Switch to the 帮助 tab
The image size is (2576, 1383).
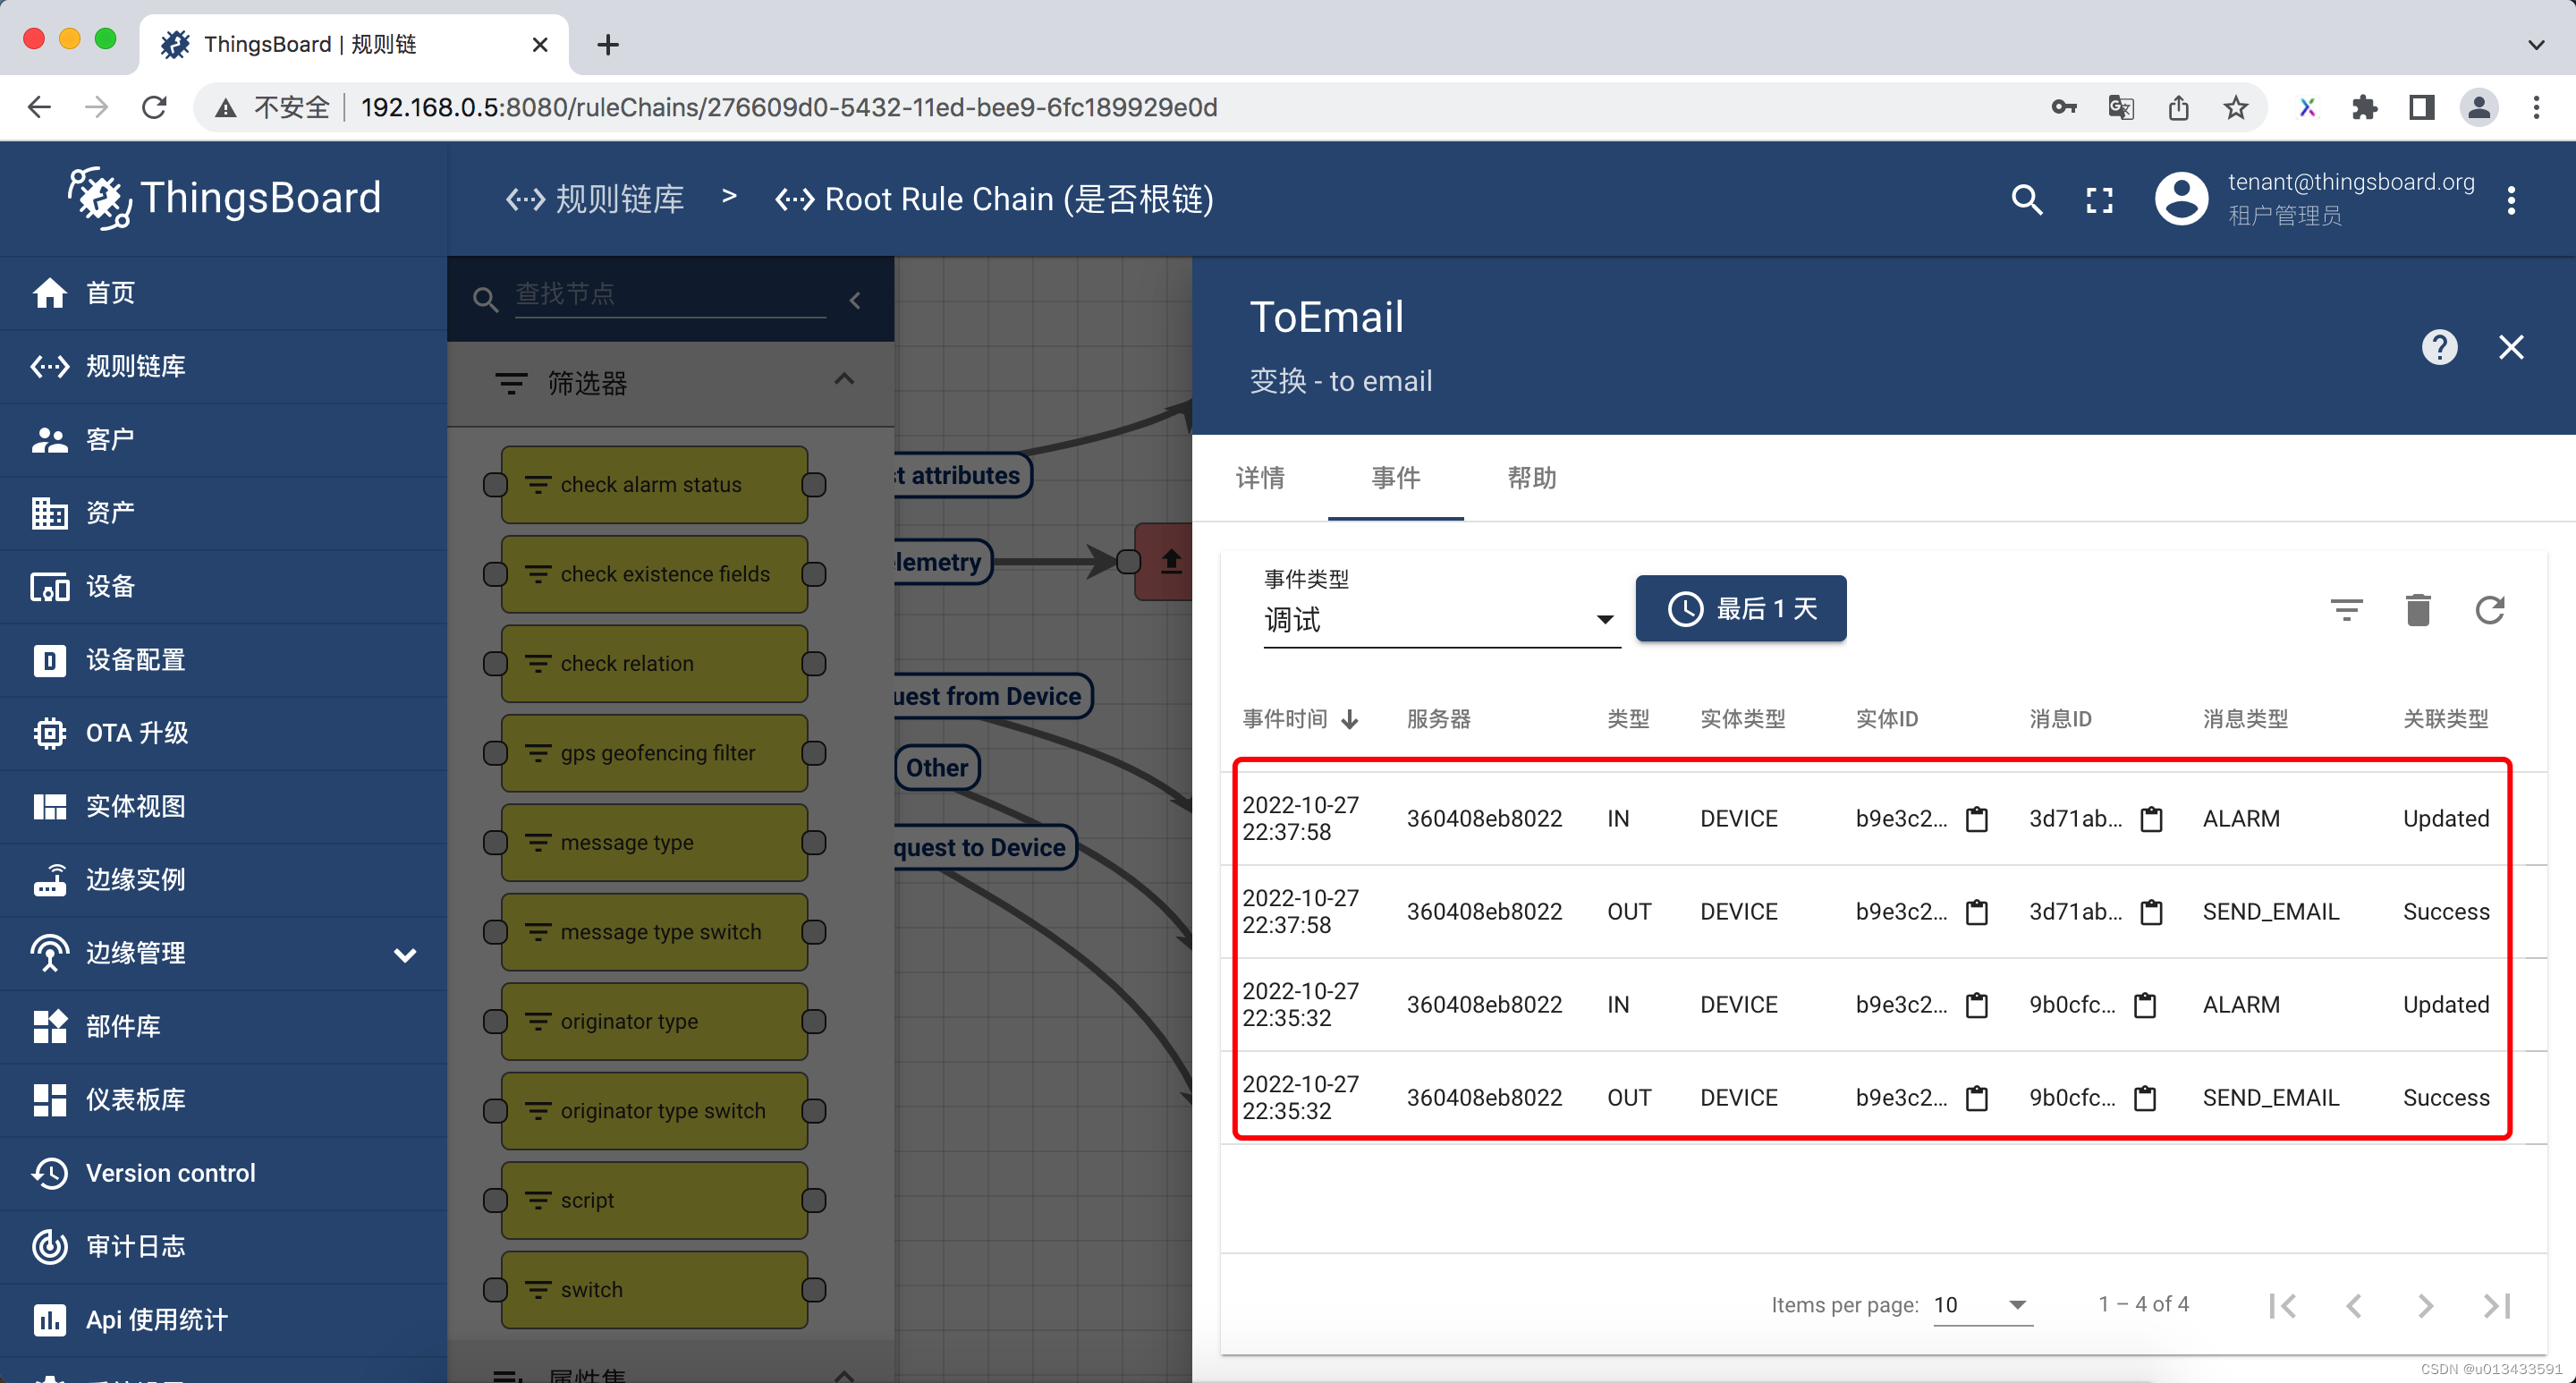tap(1531, 479)
